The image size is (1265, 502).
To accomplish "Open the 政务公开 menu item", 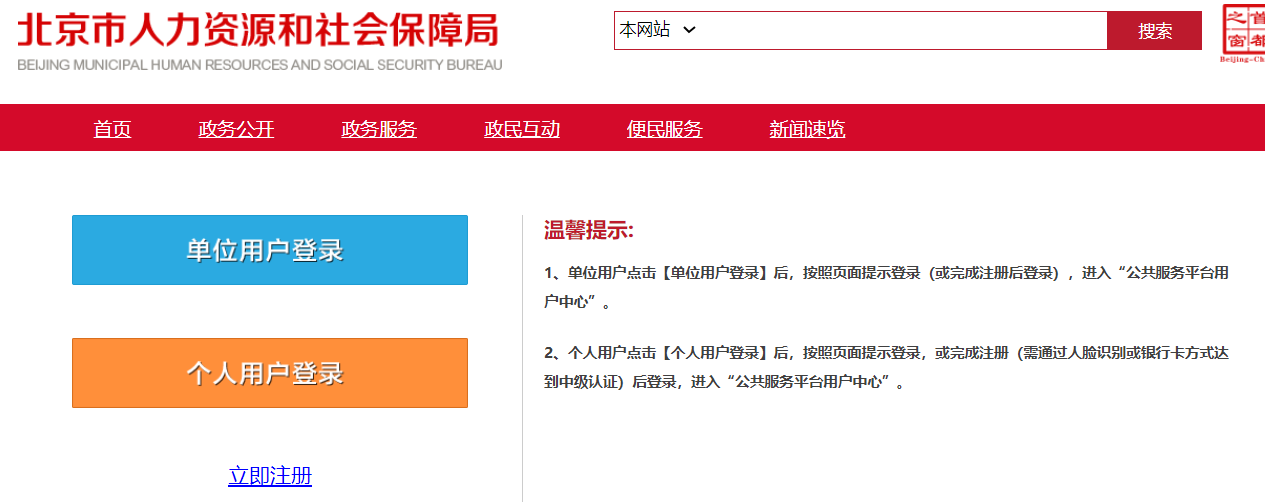I will tap(236, 129).
